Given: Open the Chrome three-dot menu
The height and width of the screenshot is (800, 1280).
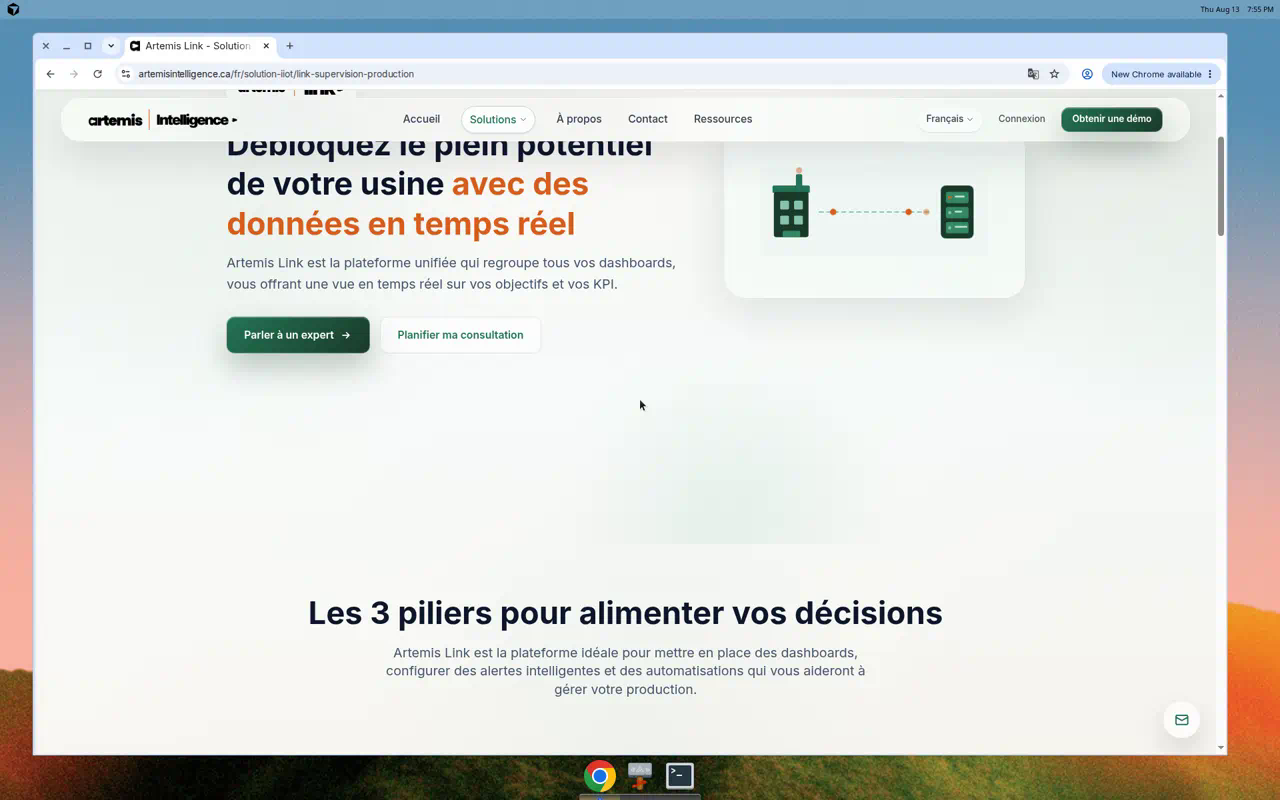Looking at the screenshot, I should click(x=1210, y=74).
